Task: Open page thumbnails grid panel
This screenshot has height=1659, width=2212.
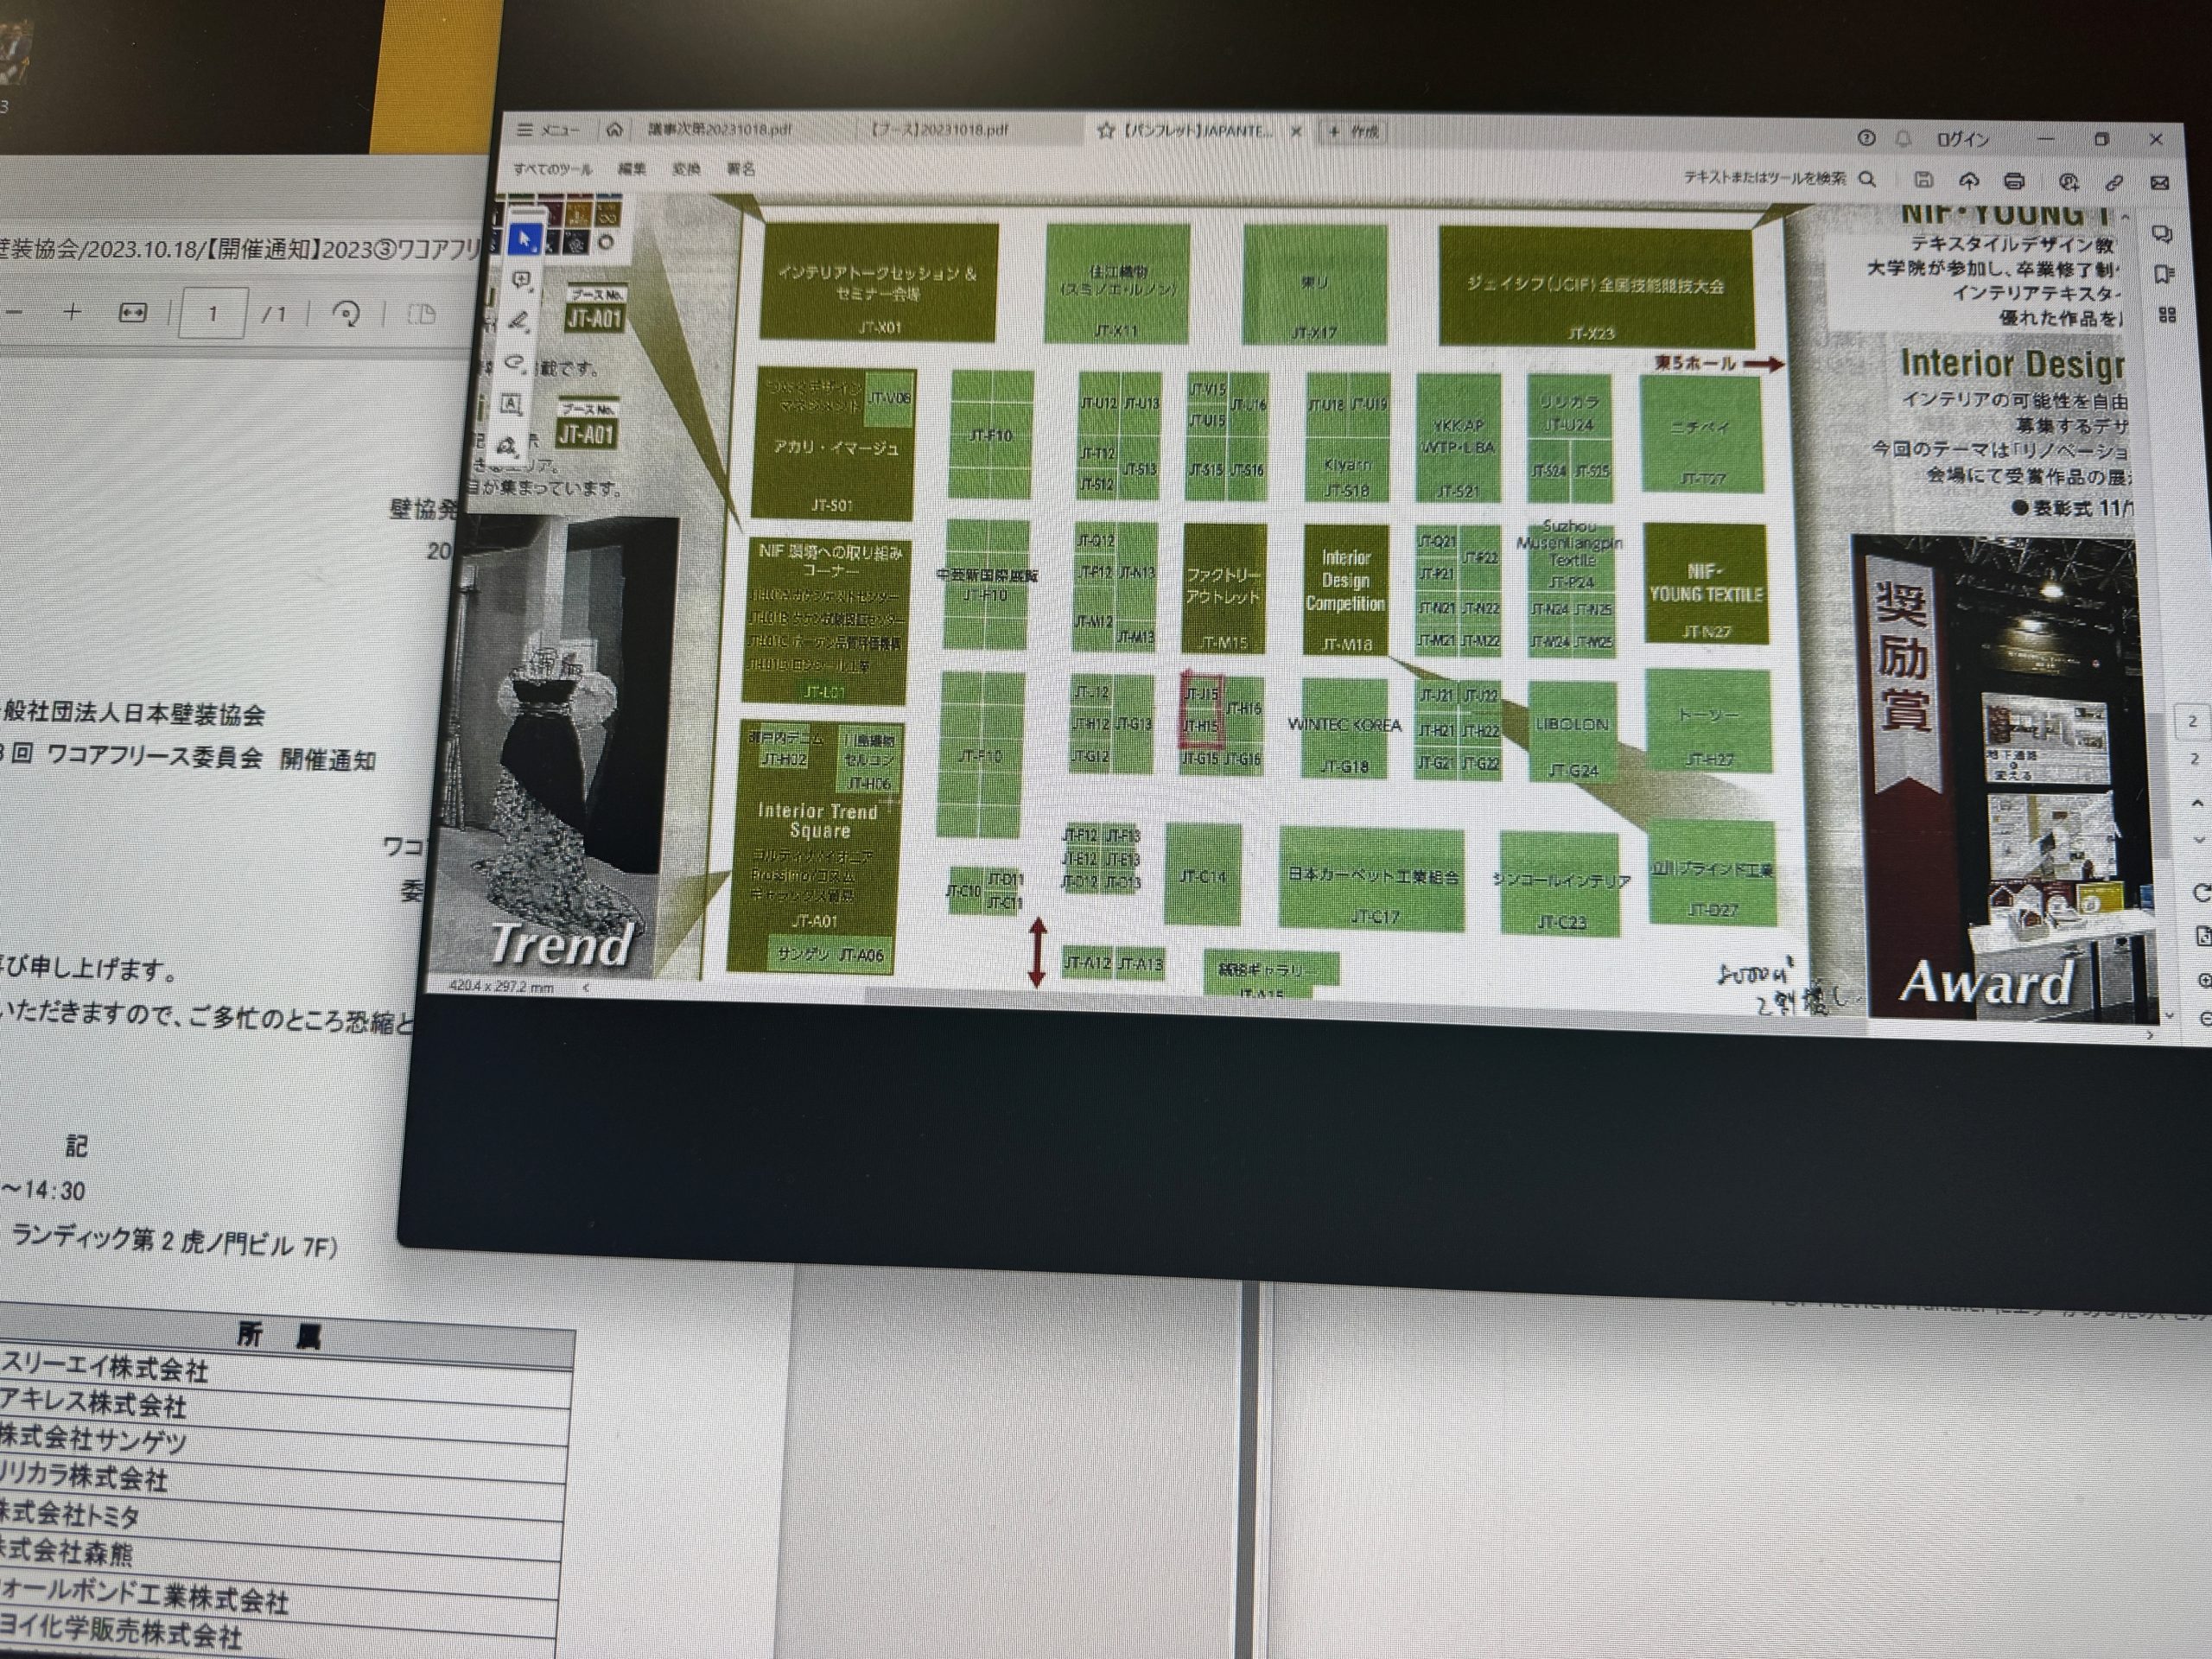Action: (2167, 315)
